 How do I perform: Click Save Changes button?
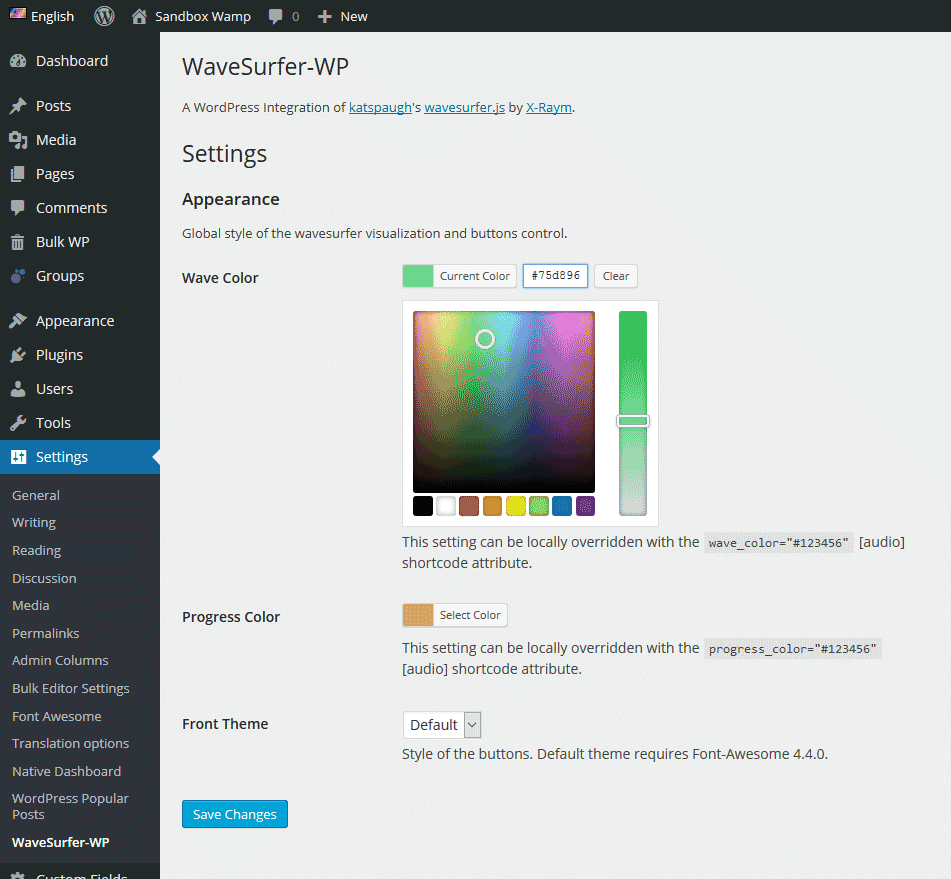235,814
